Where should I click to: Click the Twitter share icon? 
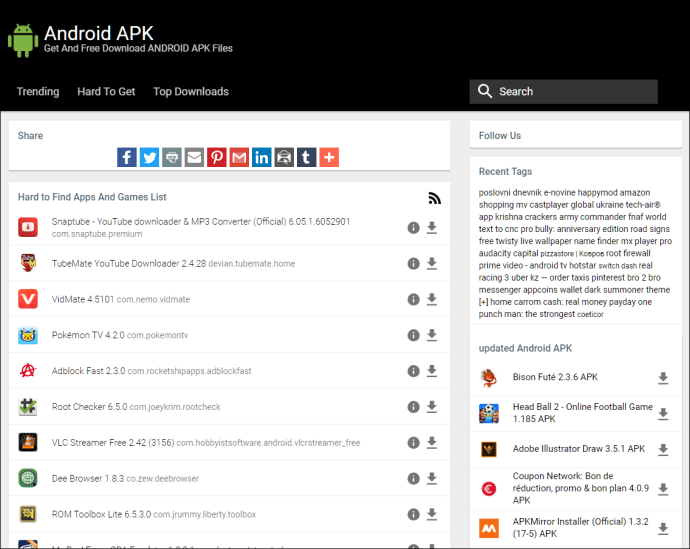[x=149, y=157]
